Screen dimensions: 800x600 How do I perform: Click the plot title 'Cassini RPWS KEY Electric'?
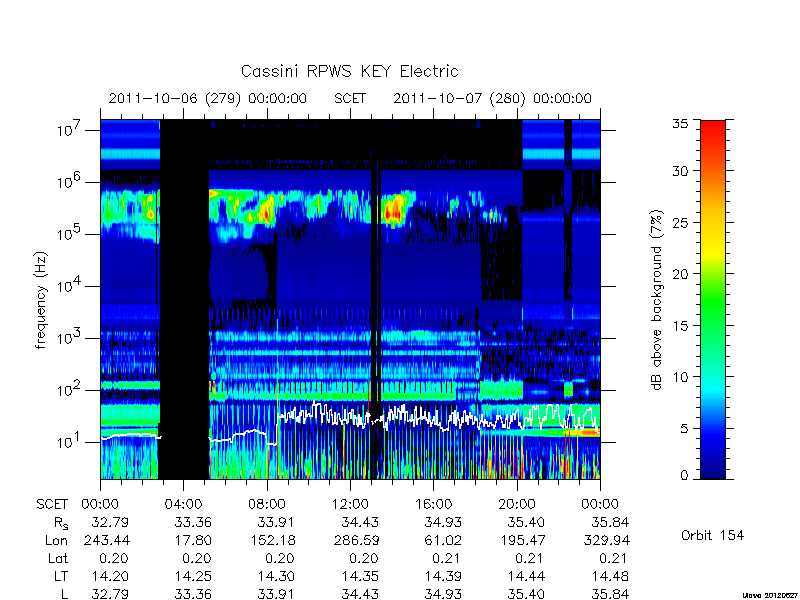[x=349, y=71]
